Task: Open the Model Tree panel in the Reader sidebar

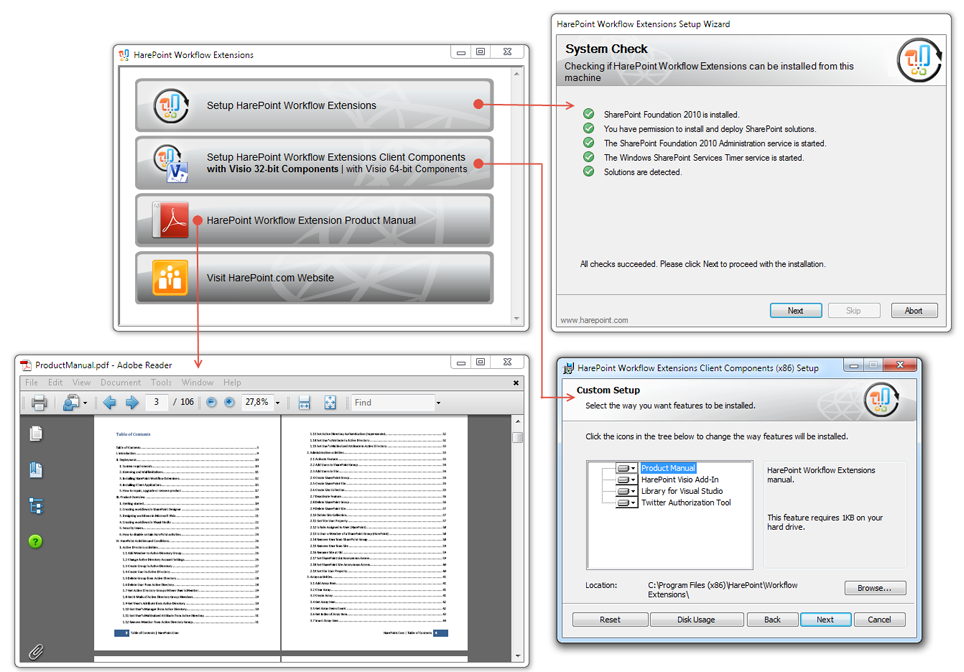Action: pyautogui.click(x=36, y=506)
